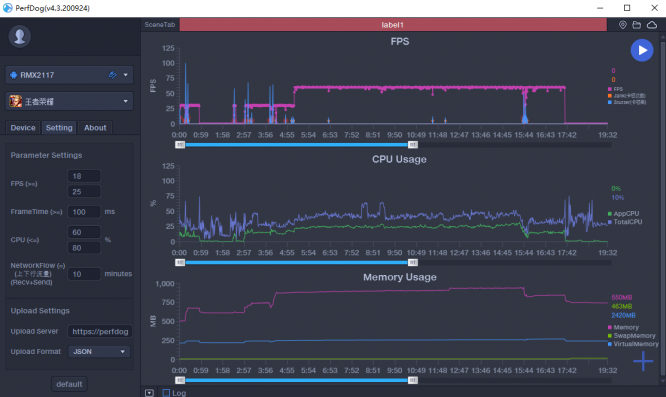Click the FPS chart right range slider handle
666x397 pixels.
click(413, 145)
